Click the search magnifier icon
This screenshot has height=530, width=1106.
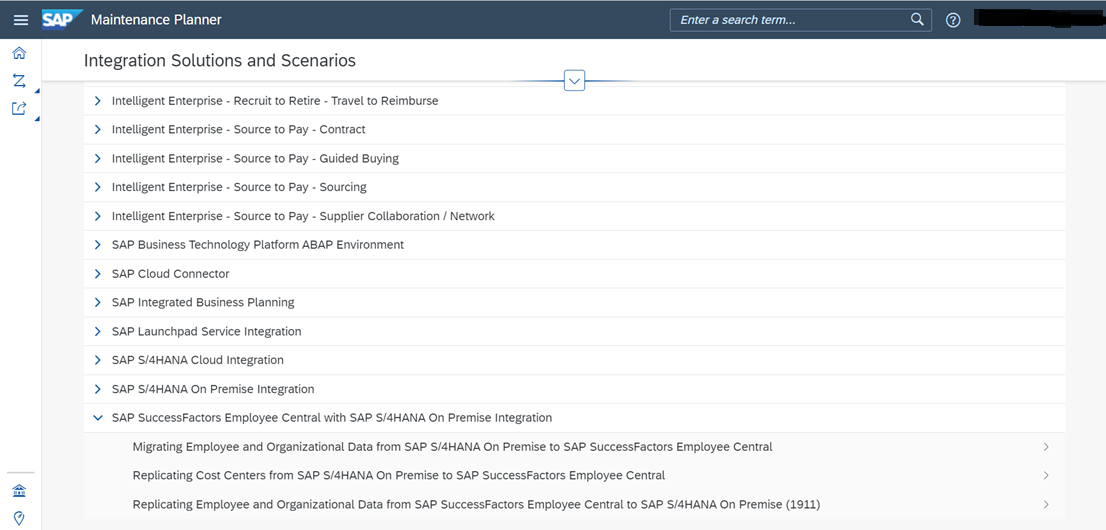coord(917,20)
